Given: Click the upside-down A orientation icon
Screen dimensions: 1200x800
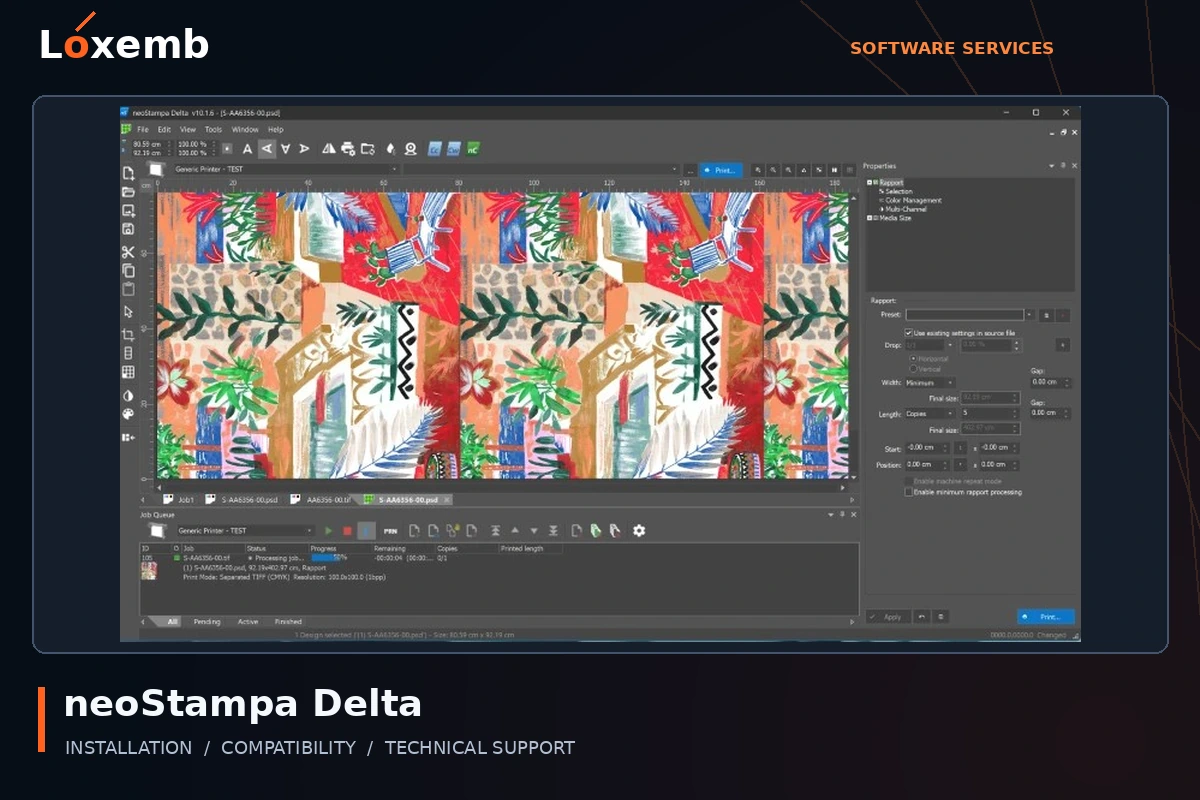Looking at the screenshot, I should [286, 149].
